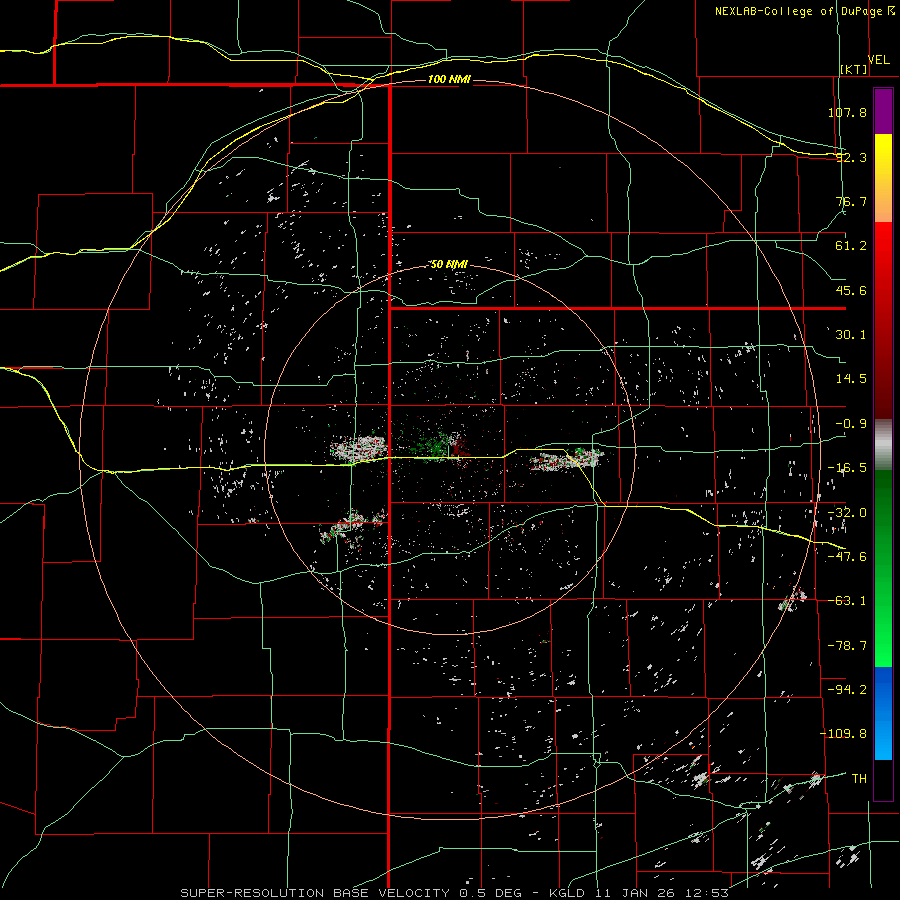Screen dimensions: 900x900
Task: Select the 45.6 scale value
Action: pyautogui.click(x=851, y=290)
